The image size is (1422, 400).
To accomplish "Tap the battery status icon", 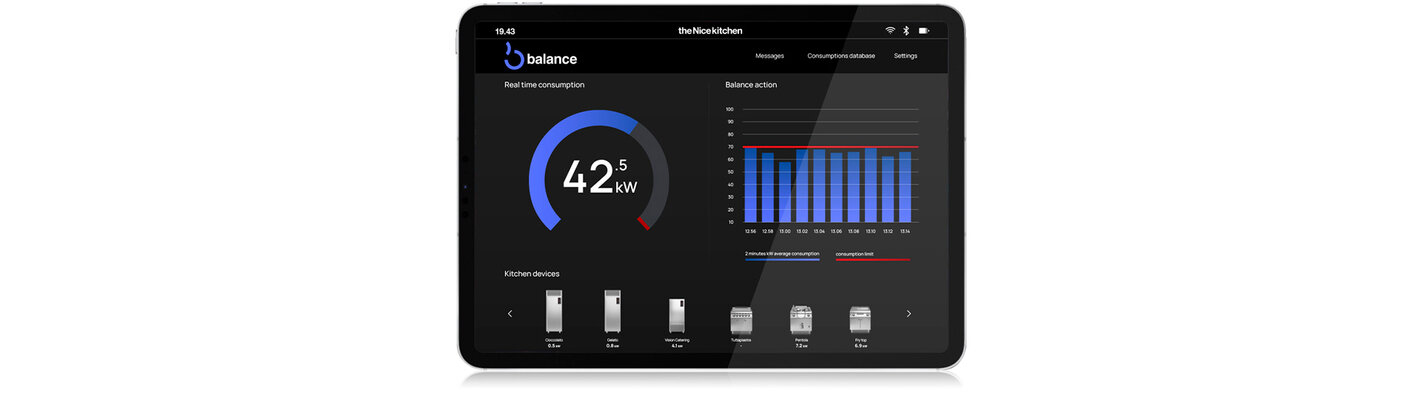I will [x=924, y=31].
